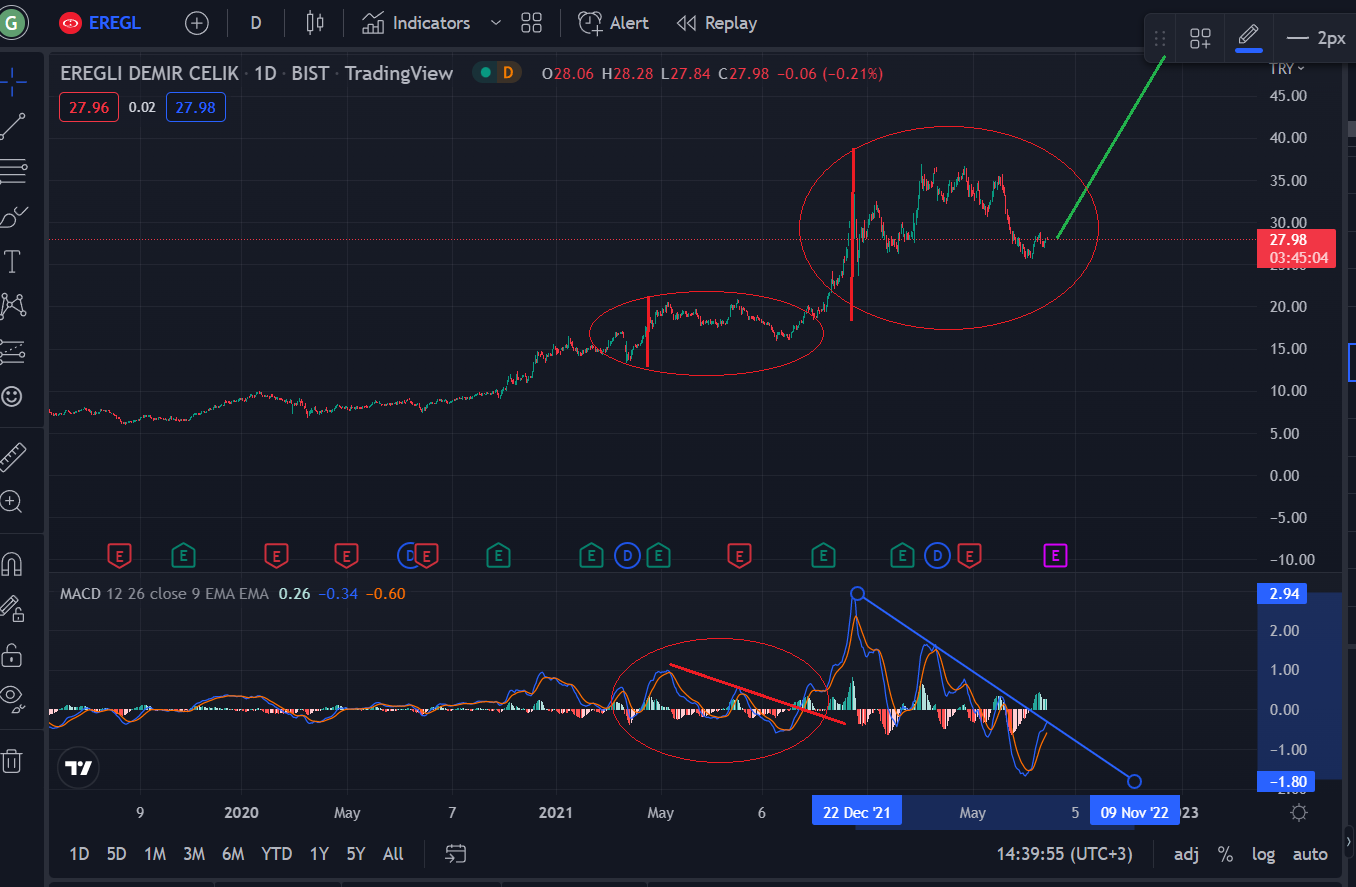Click the 22 Dec '21 date label
1356x887 pixels.
coord(857,812)
